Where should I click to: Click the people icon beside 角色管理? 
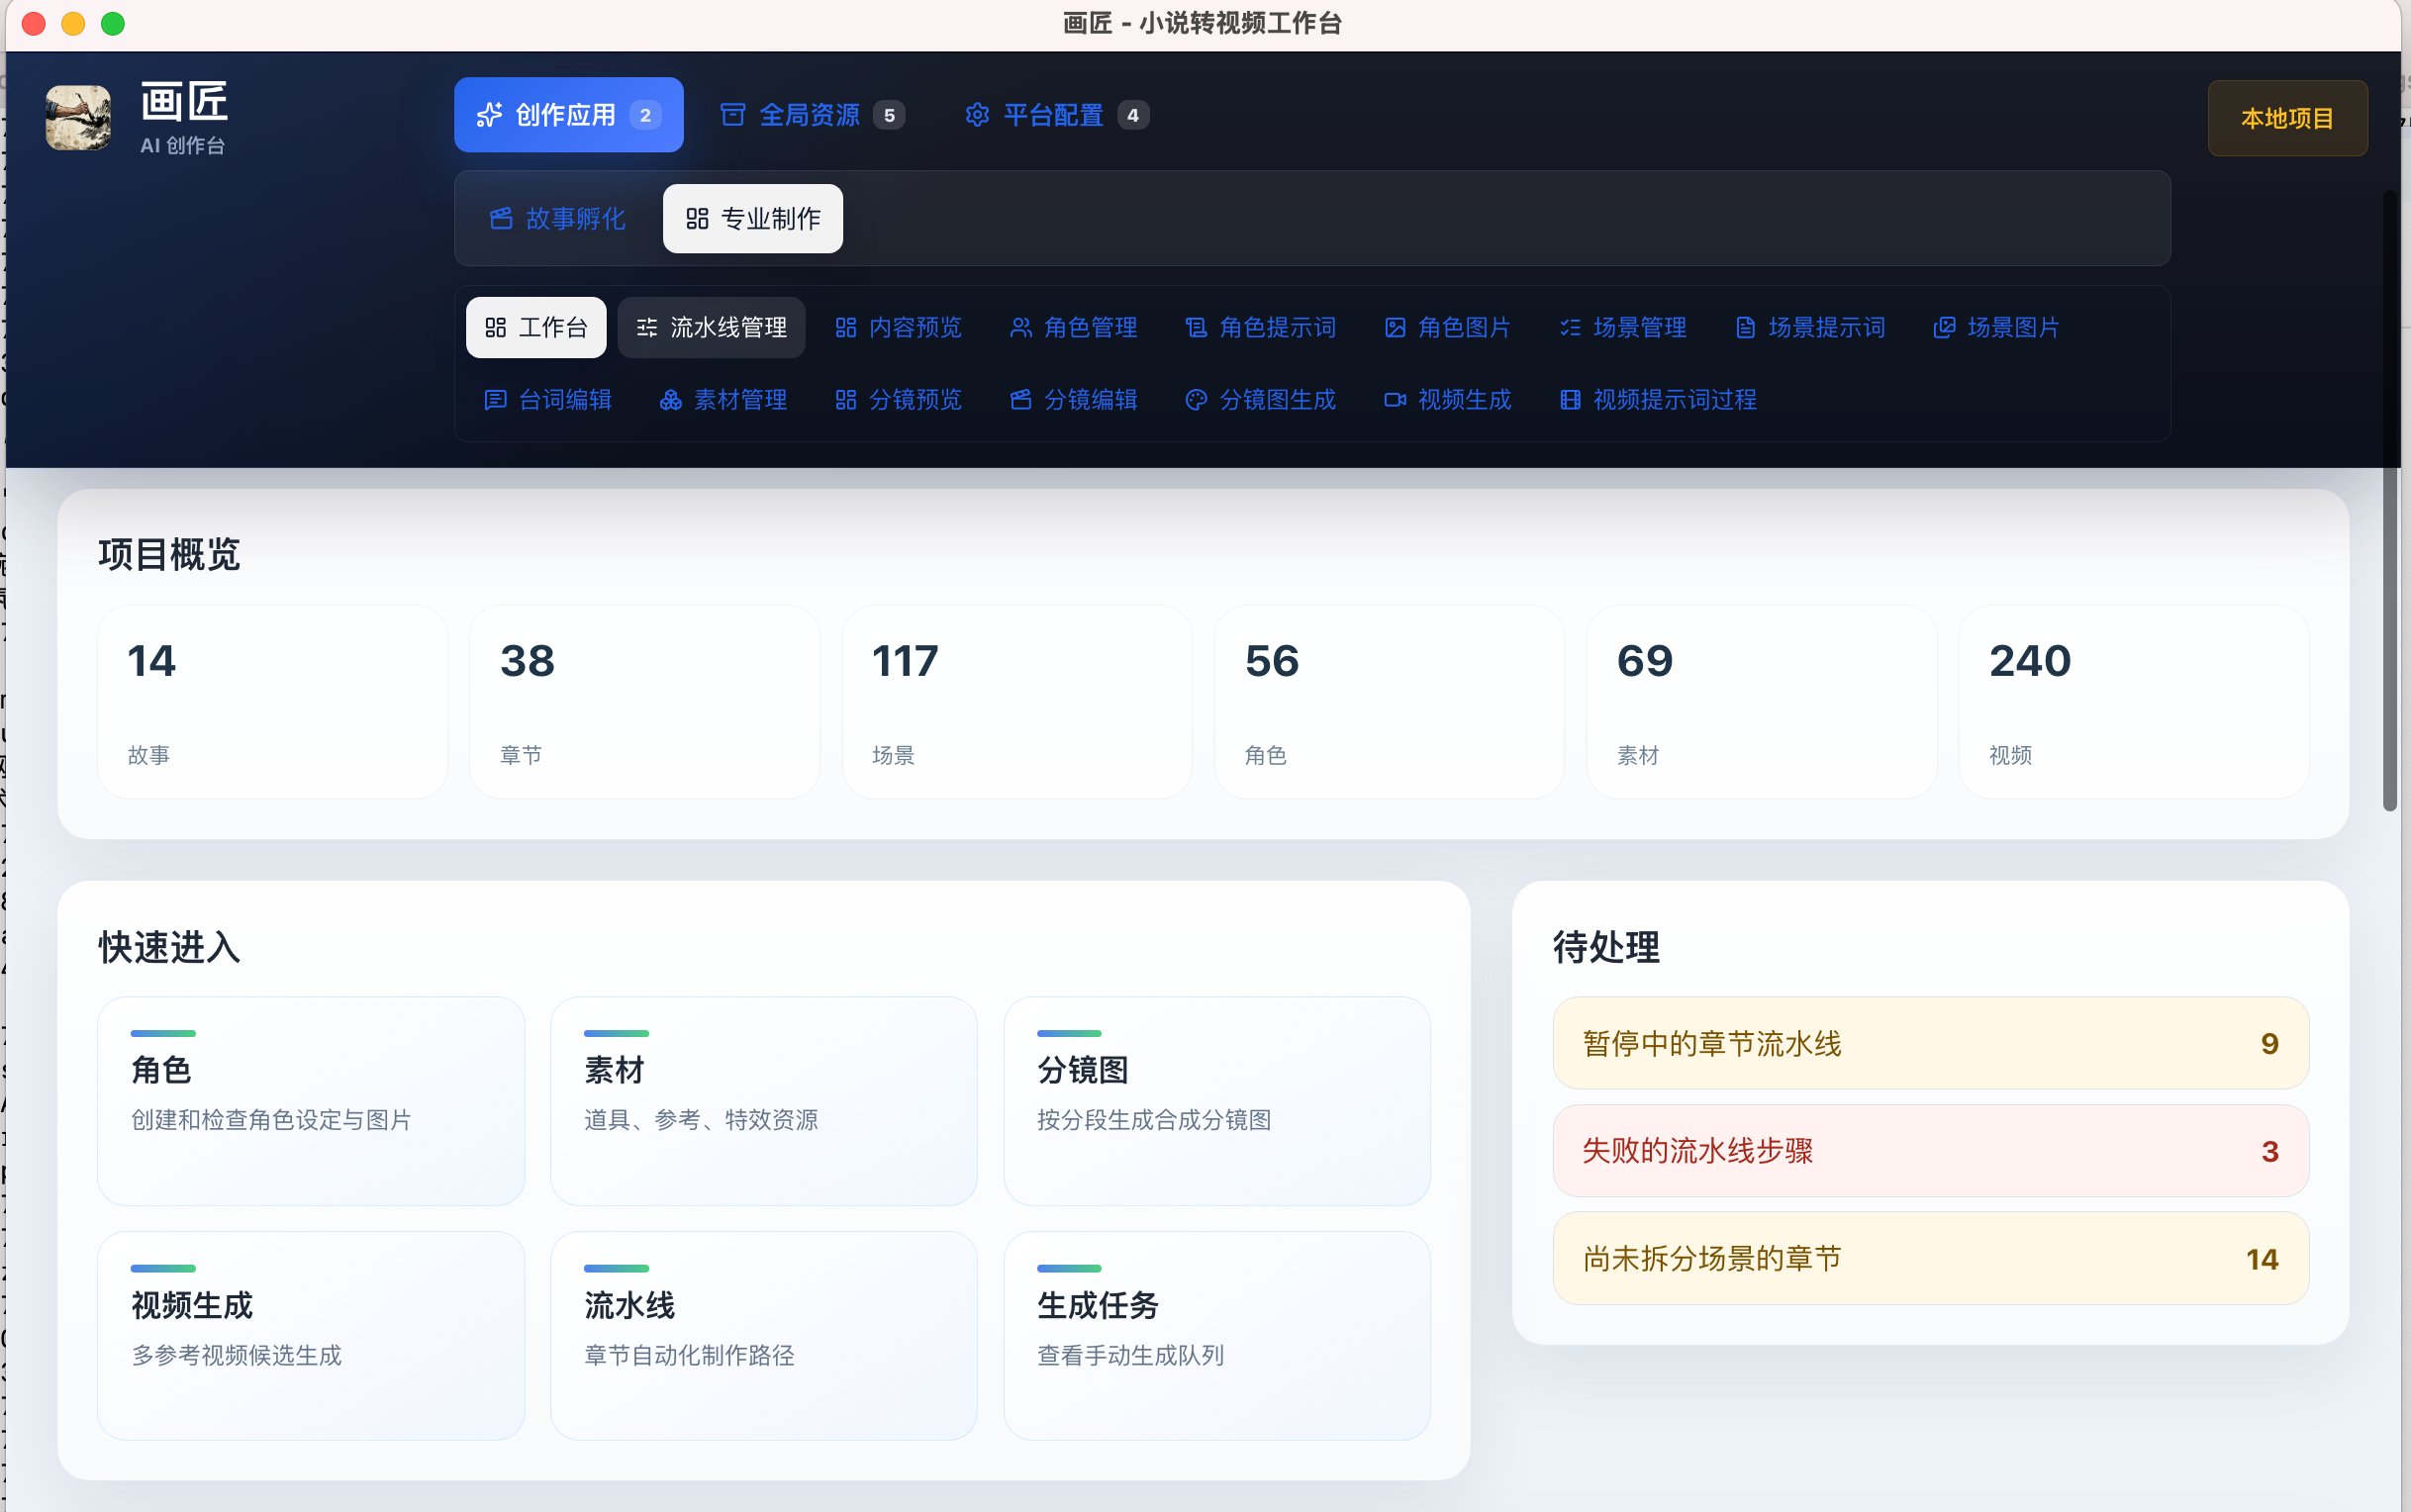1020,328
